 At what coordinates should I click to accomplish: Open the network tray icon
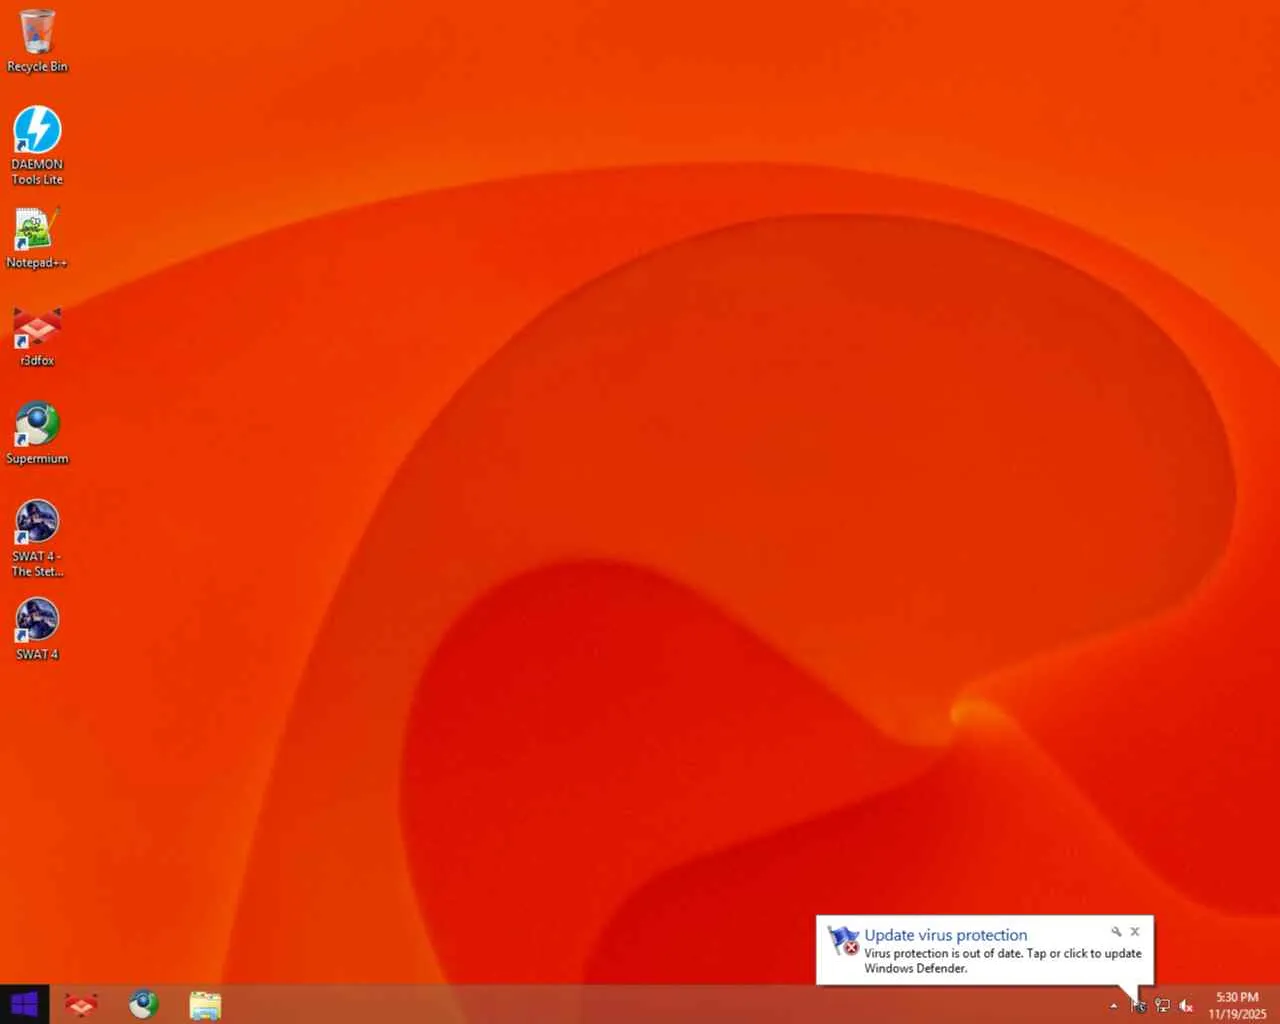coord(1162,1005)
